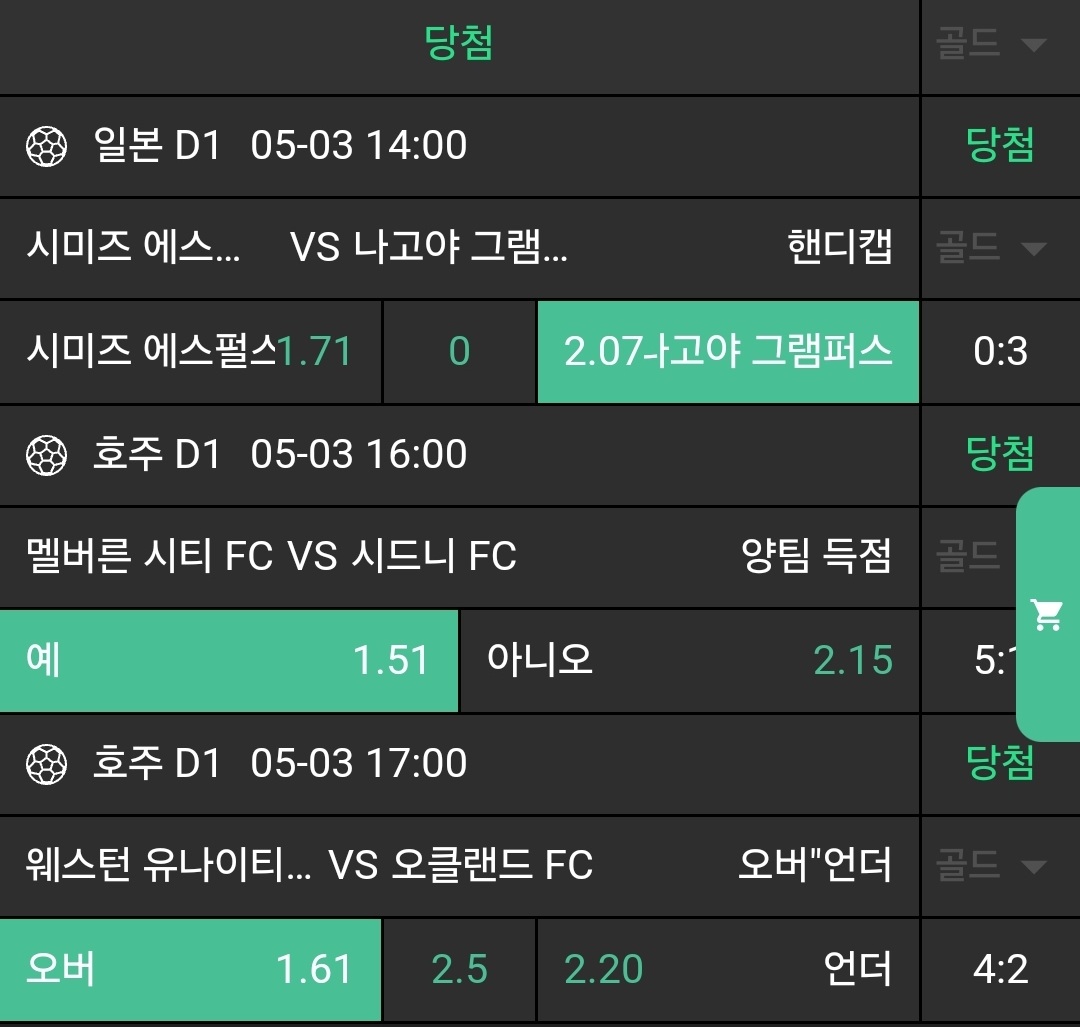Image resolution: width=1080 pixels, height=1027 pixels.
Task: Choose 아니오 at 2.15 odds
Action: point(688,661)
